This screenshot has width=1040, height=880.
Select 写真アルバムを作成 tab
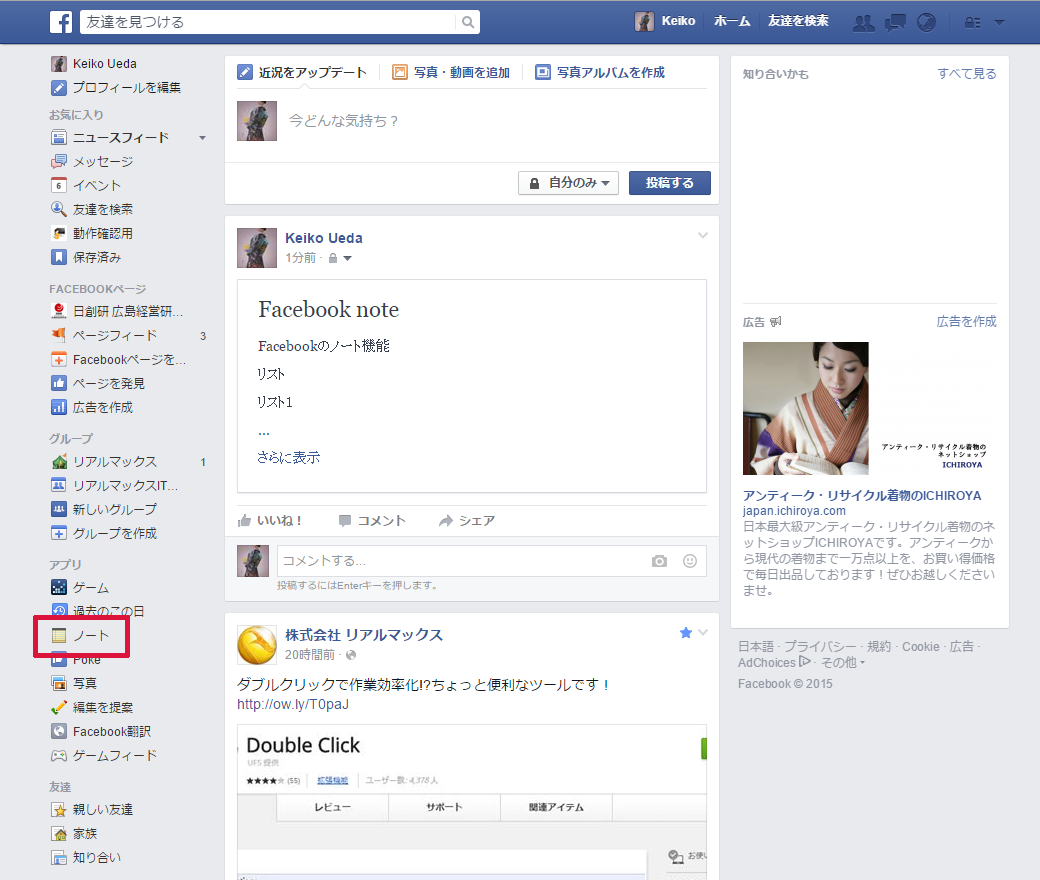click(600, 72)
